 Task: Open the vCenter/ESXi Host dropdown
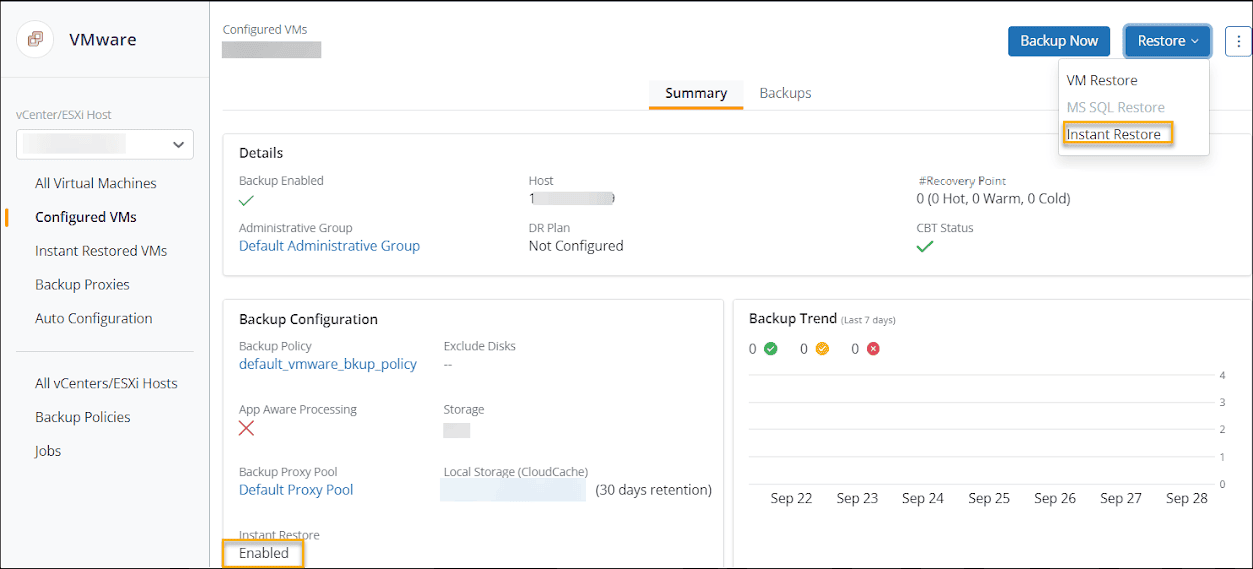click(x=105, y=144)
